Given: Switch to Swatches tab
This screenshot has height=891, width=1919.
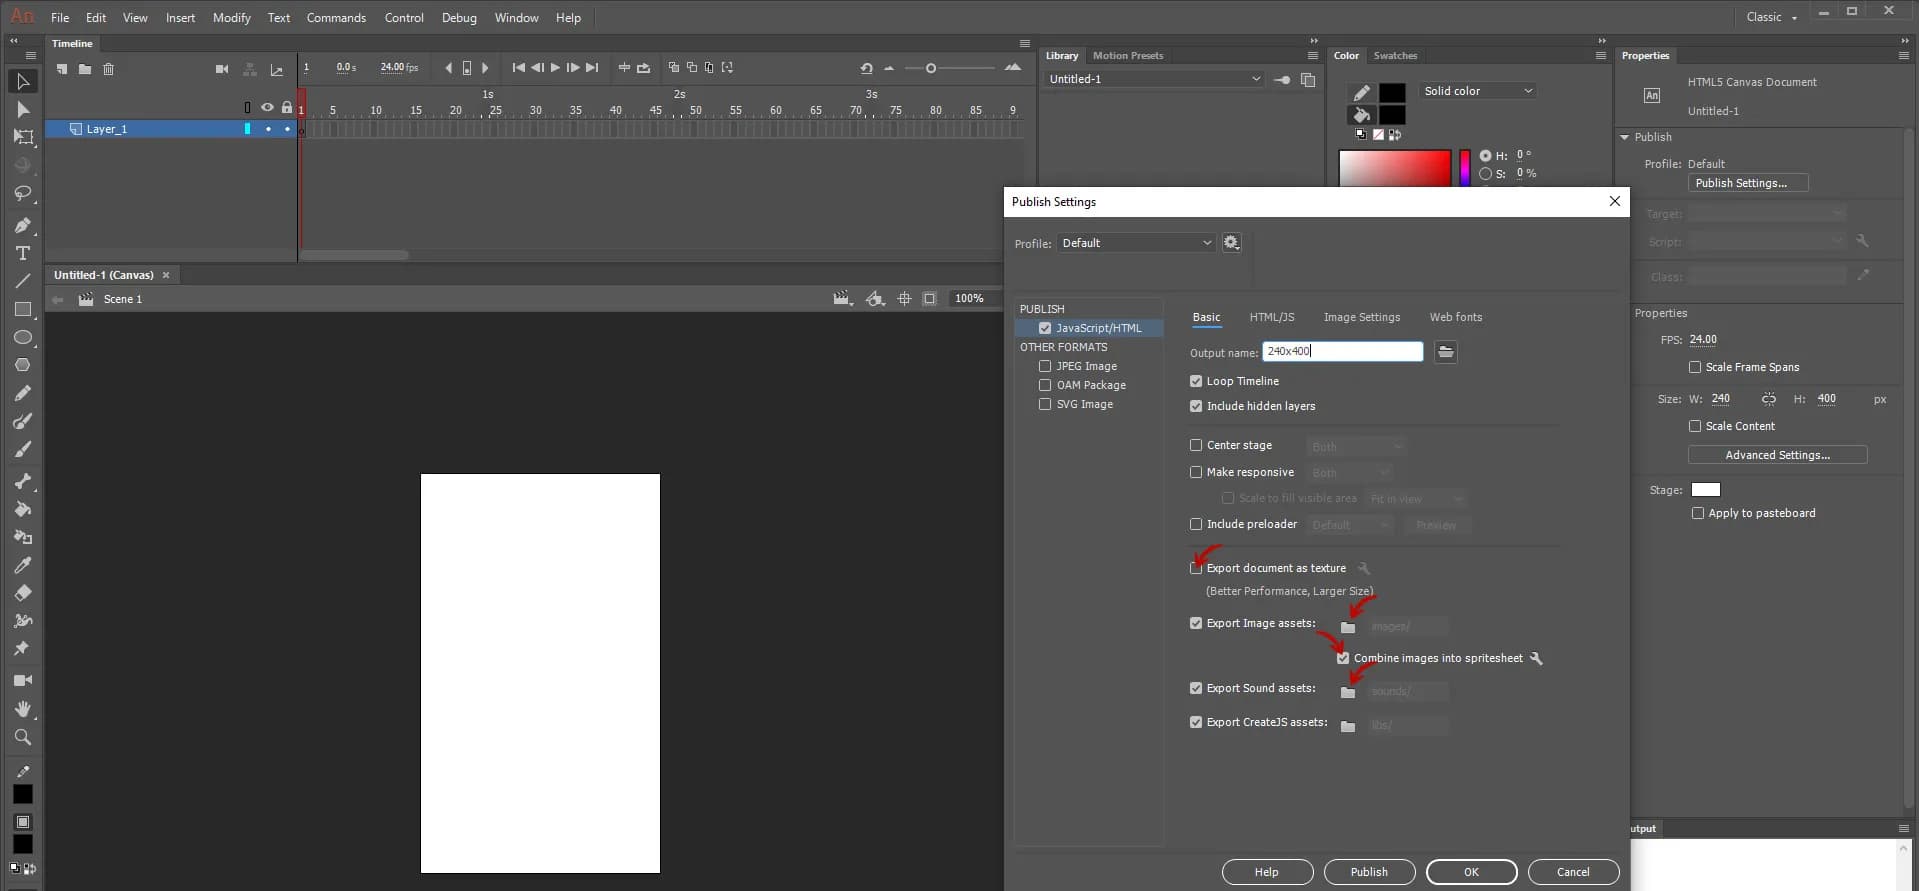Looking at the screenshot, I should [1395, 56].
